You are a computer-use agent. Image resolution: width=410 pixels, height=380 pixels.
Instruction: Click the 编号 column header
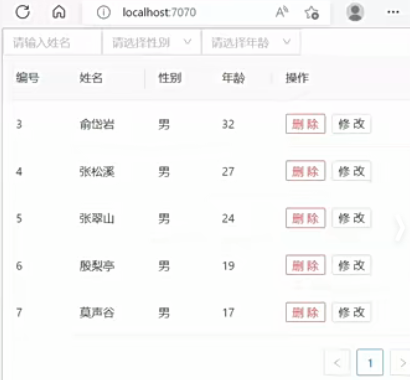tap(27, 78)
